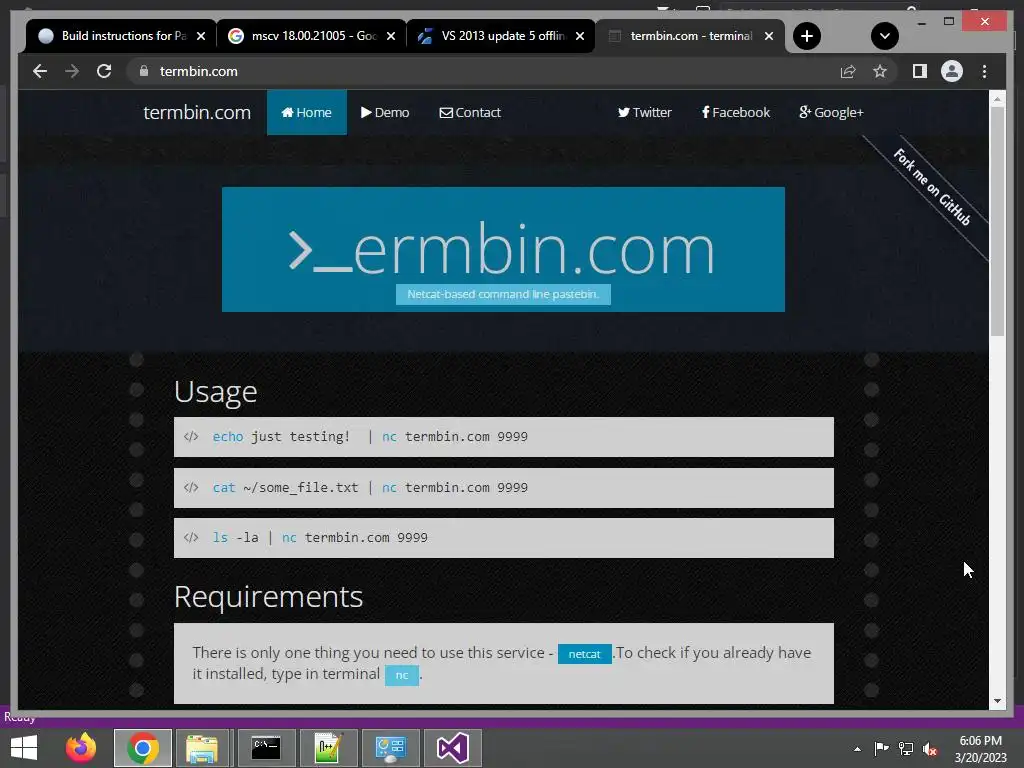
Task: Click the muted volume tray icon
Action: (930, 749)
